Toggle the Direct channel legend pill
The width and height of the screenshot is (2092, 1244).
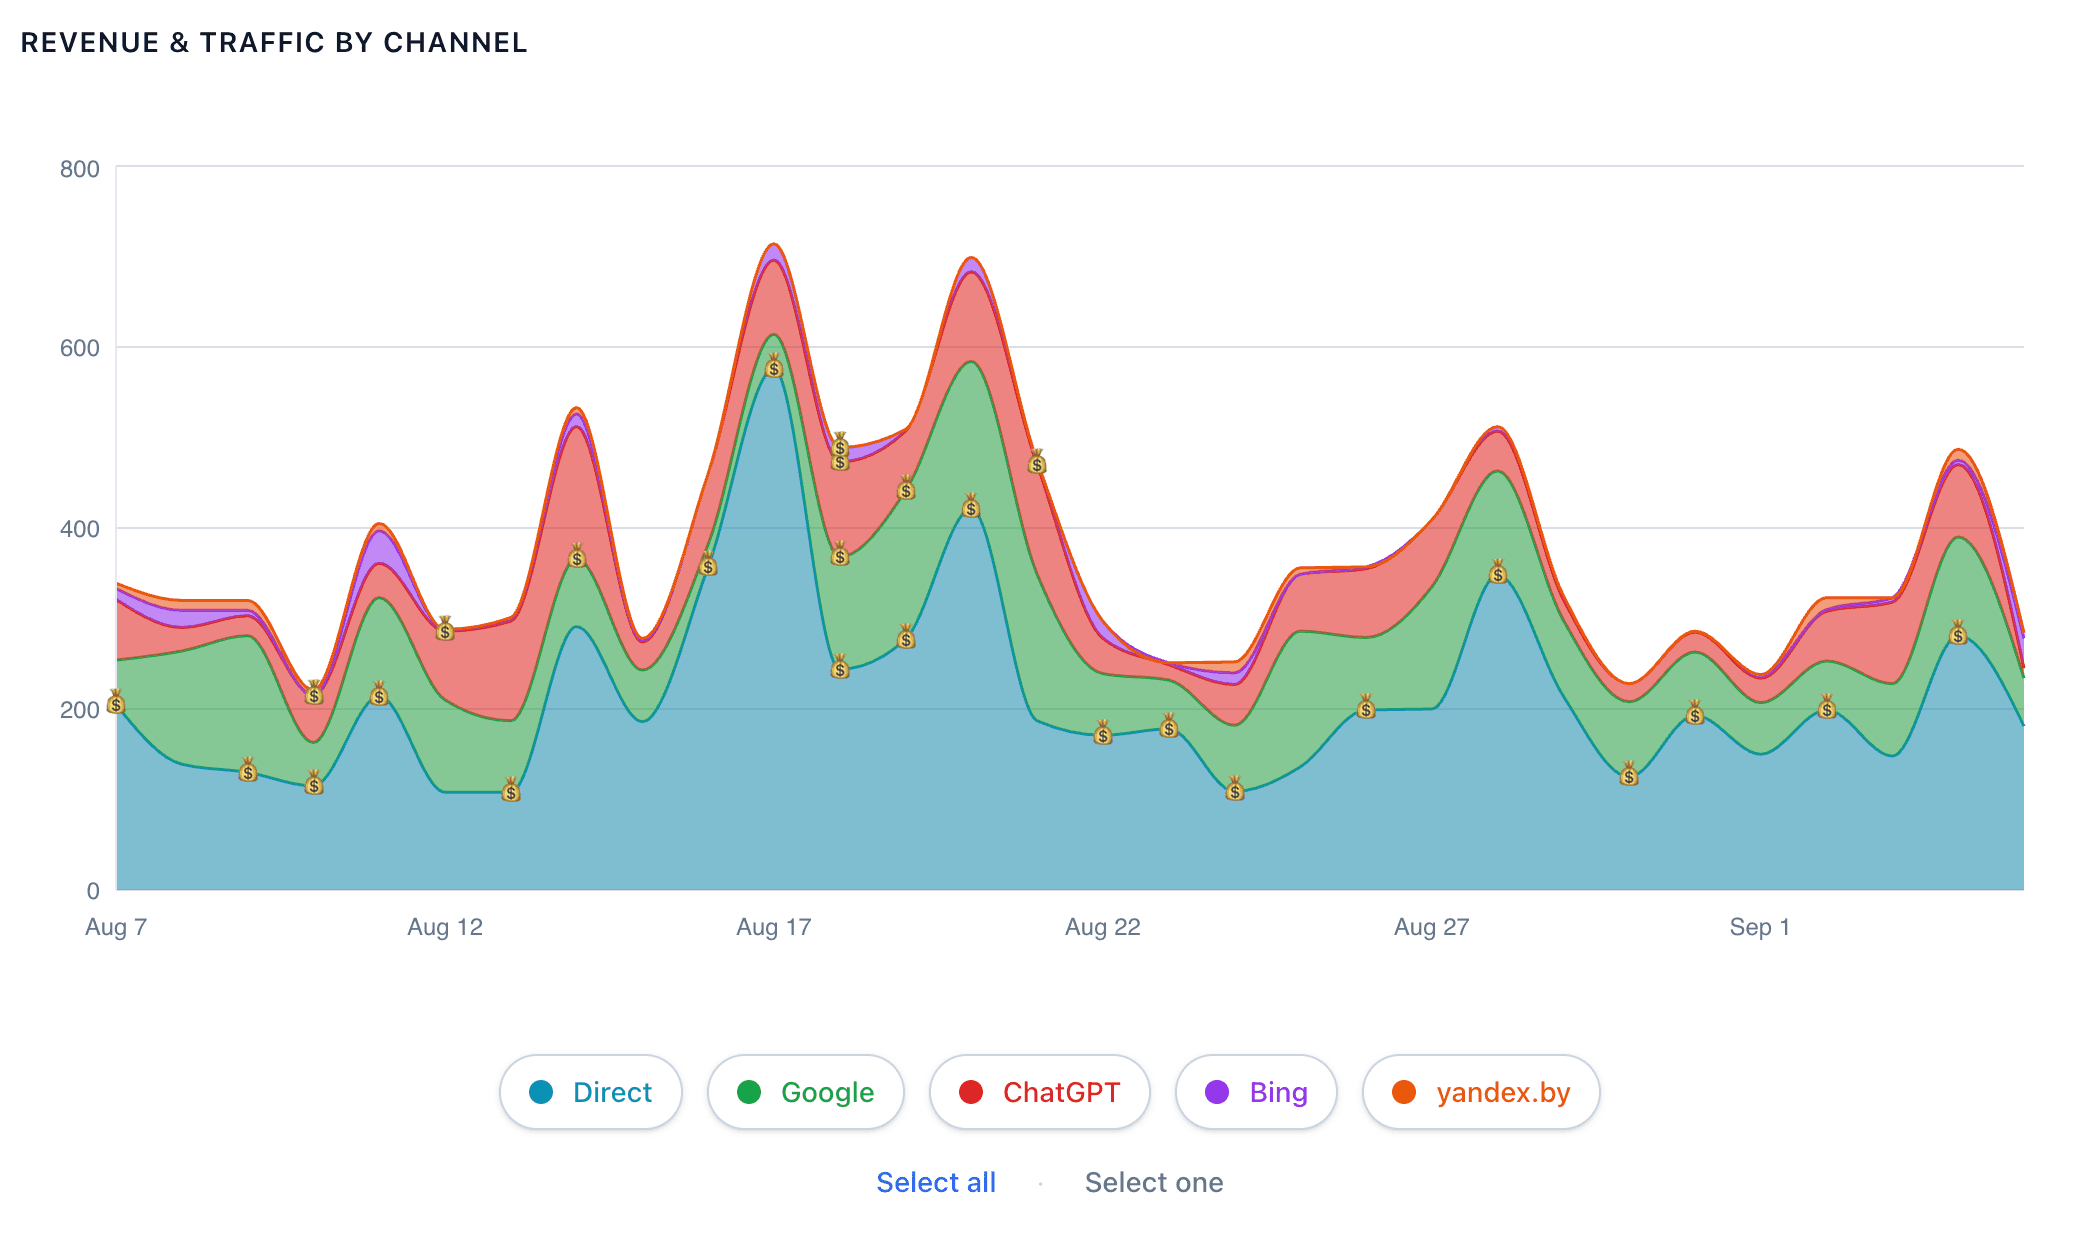[x=591, y=1092]
